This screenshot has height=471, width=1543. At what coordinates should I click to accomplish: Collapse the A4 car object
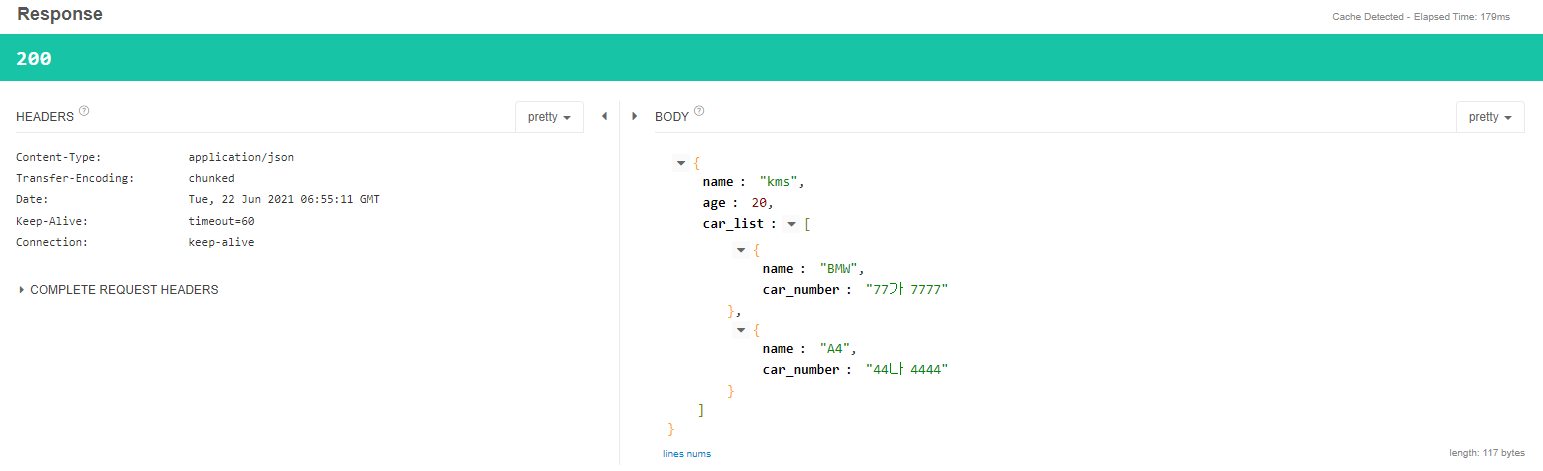[x=741, y=329]
